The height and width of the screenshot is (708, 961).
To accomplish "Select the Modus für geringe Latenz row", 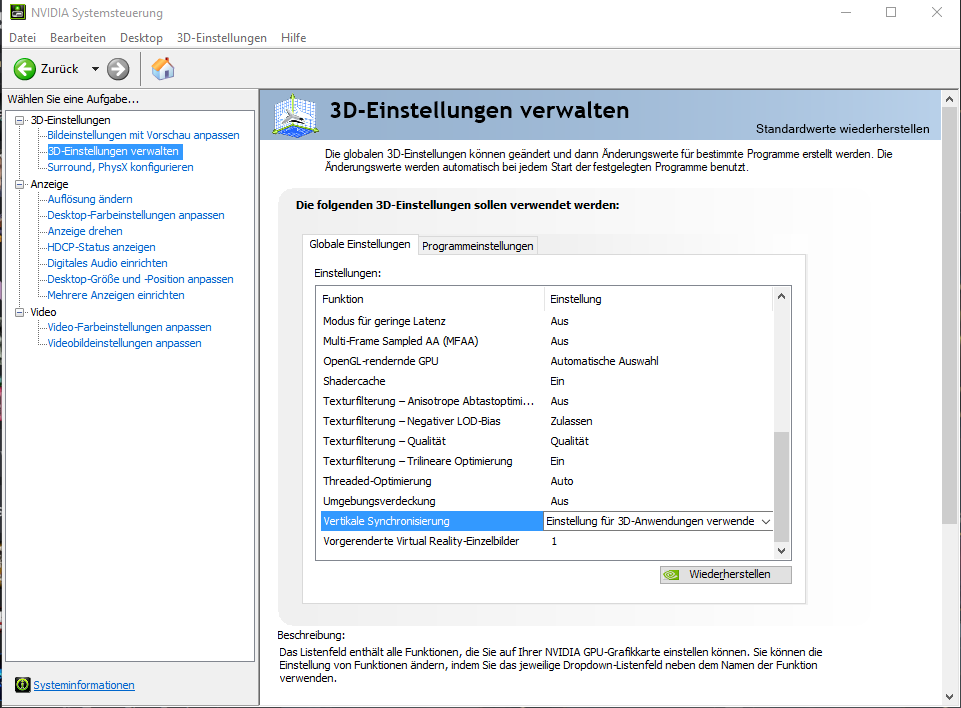I will coord(546,321).
